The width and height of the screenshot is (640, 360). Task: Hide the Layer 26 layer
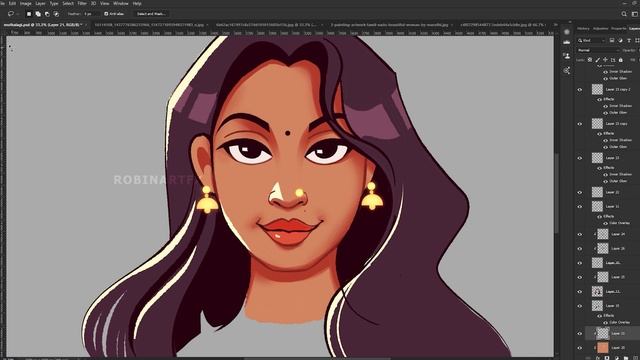point(580,249)
